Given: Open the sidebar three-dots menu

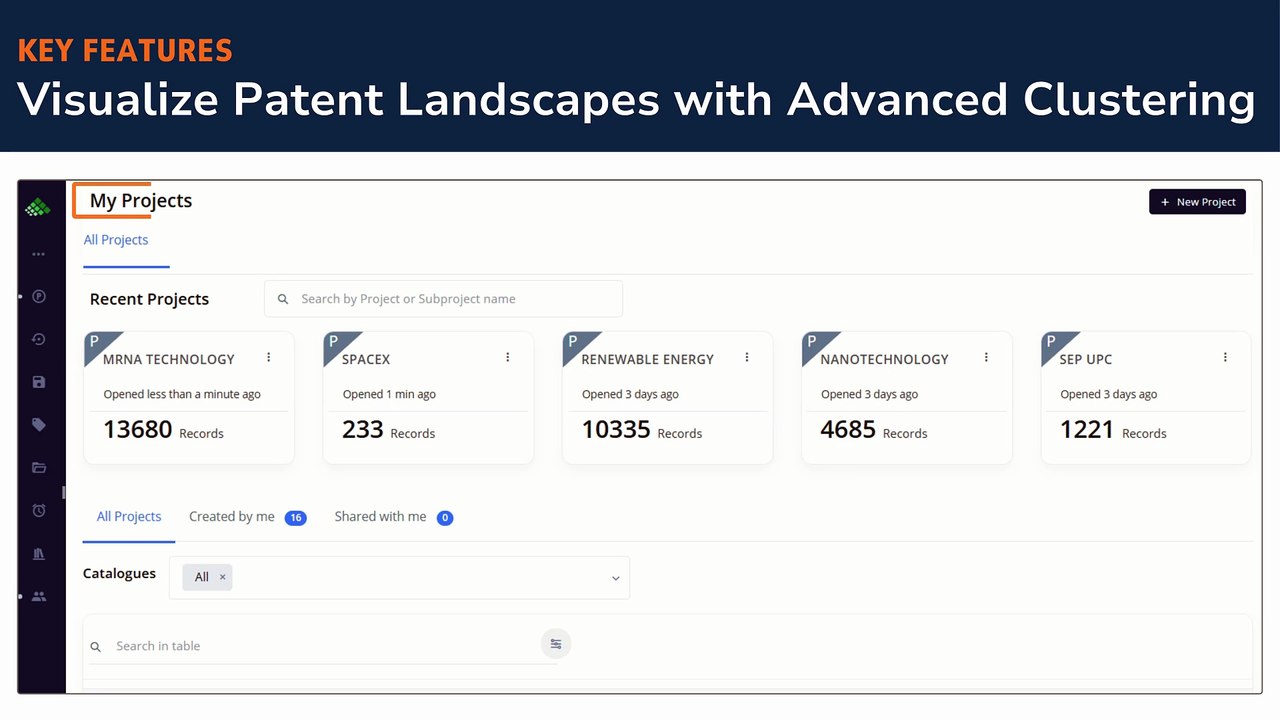Looking at the screenshot, I should pos(38,254).
